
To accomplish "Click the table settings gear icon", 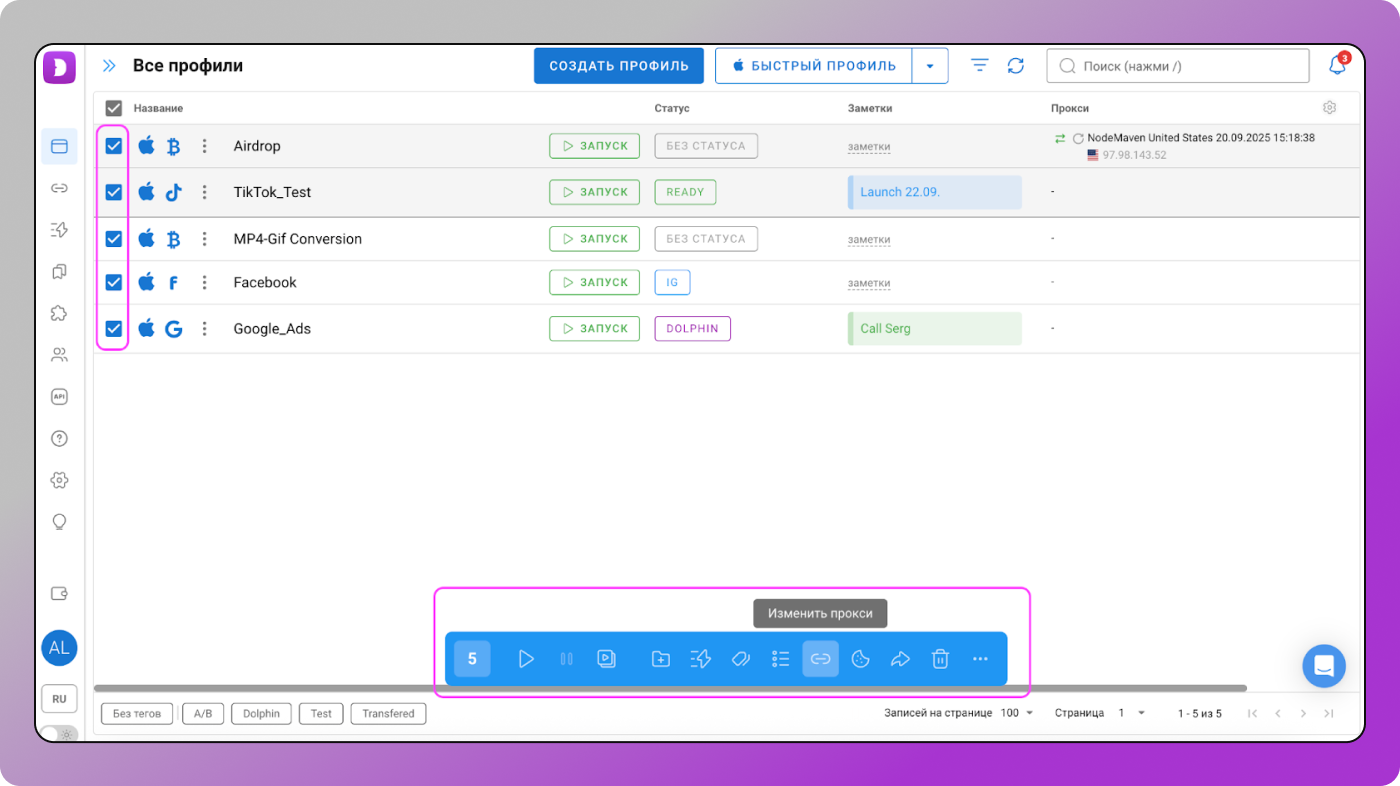I will pyautogui.click(x=1329, y=108).
